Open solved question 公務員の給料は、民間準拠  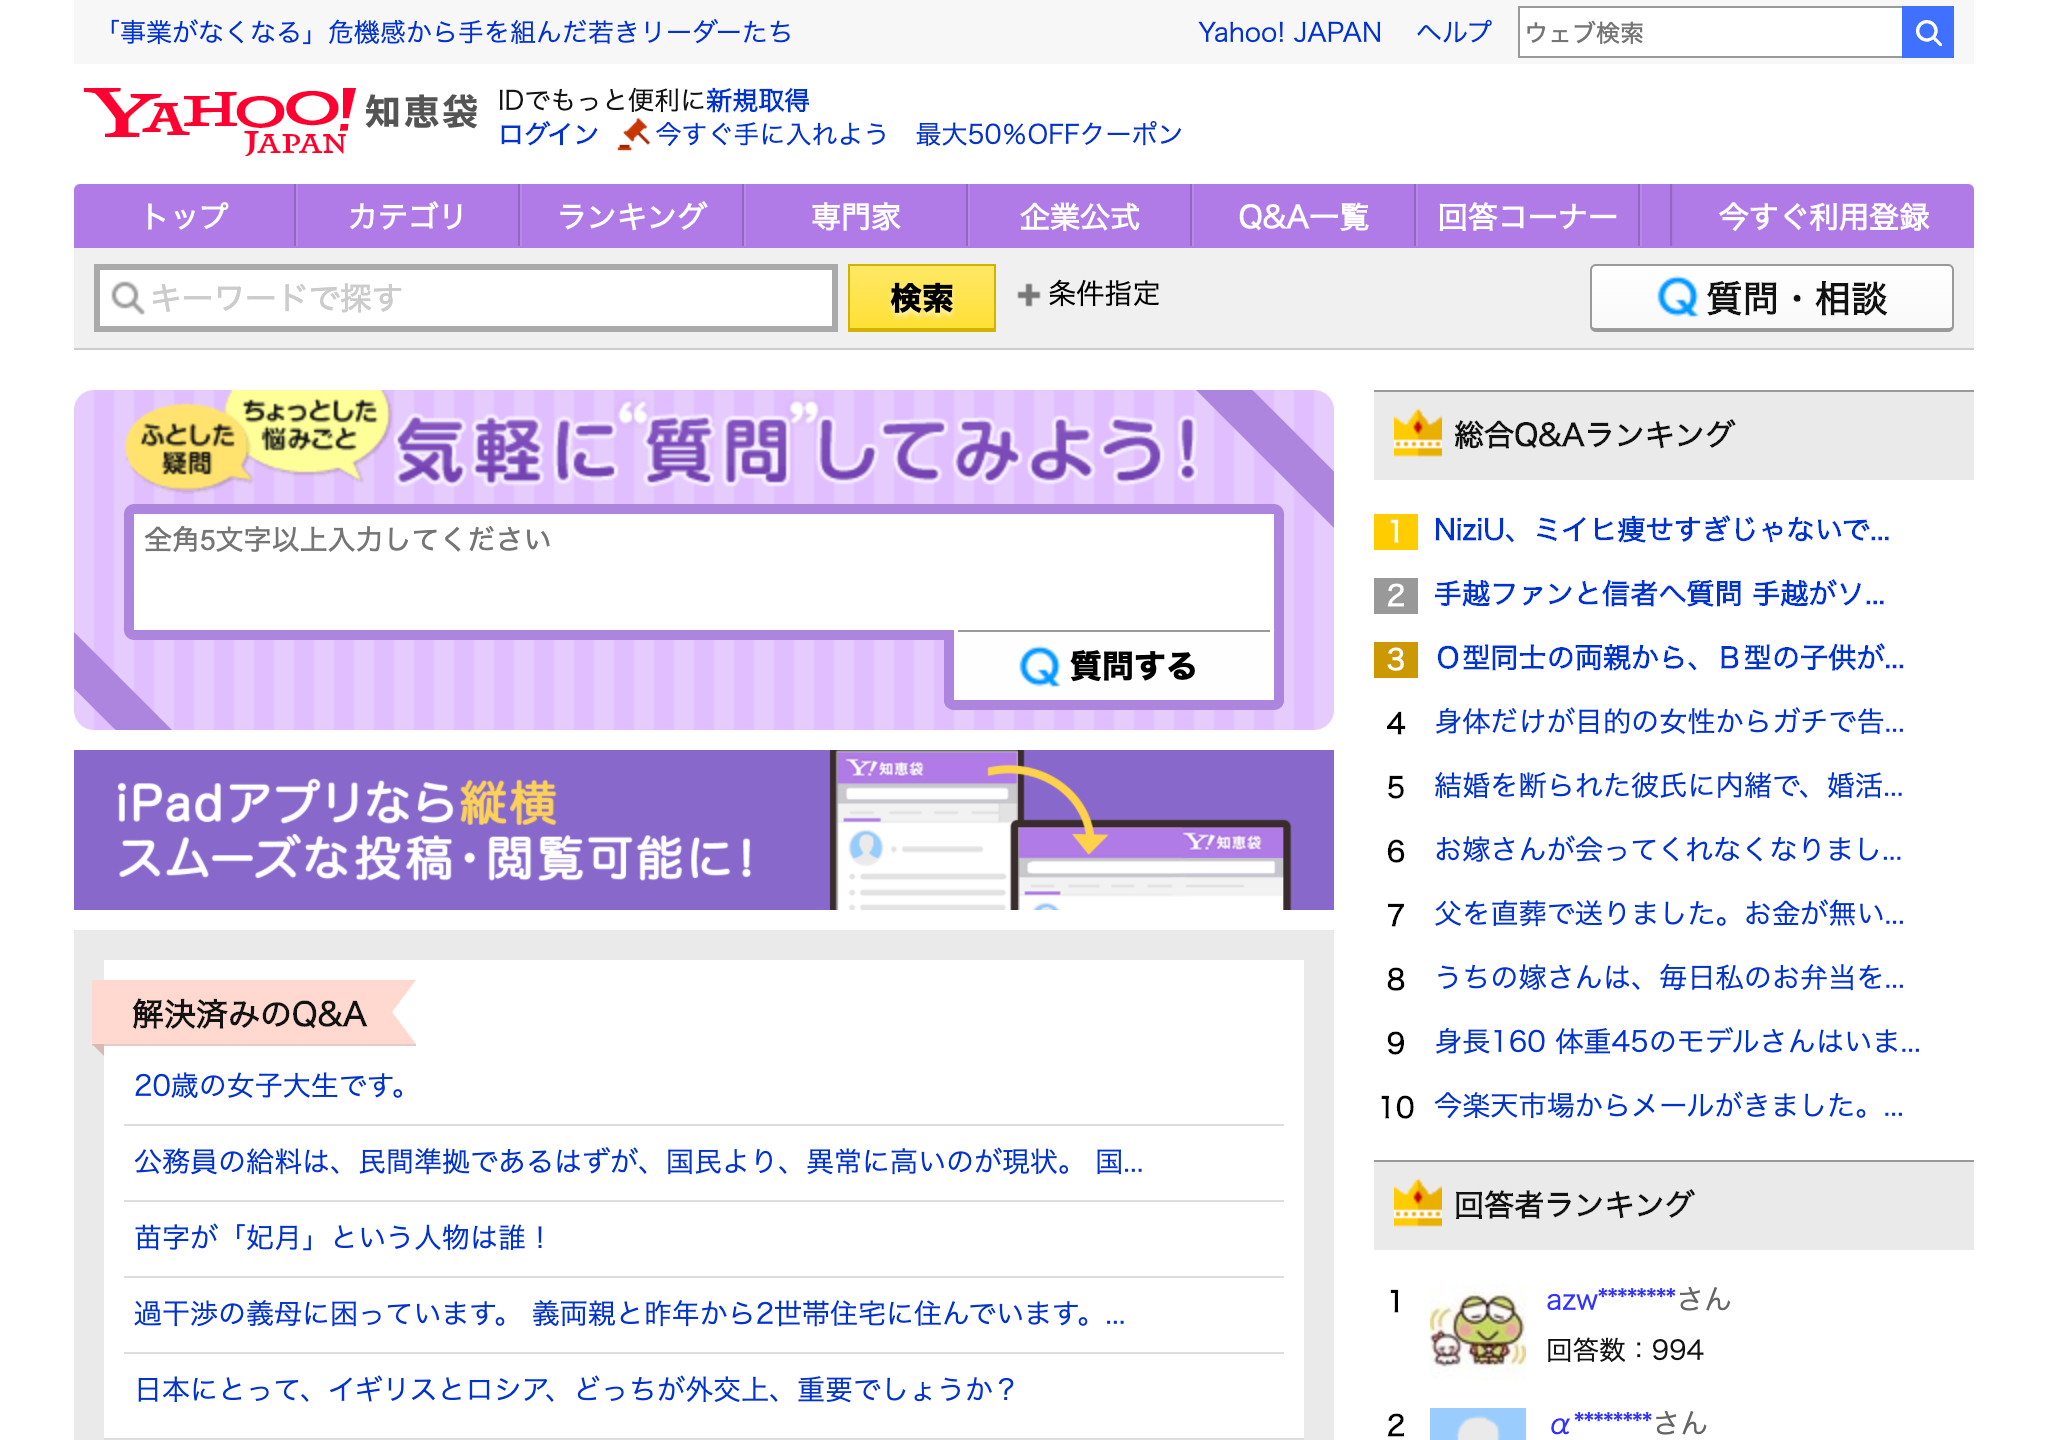click(639, 1162)
